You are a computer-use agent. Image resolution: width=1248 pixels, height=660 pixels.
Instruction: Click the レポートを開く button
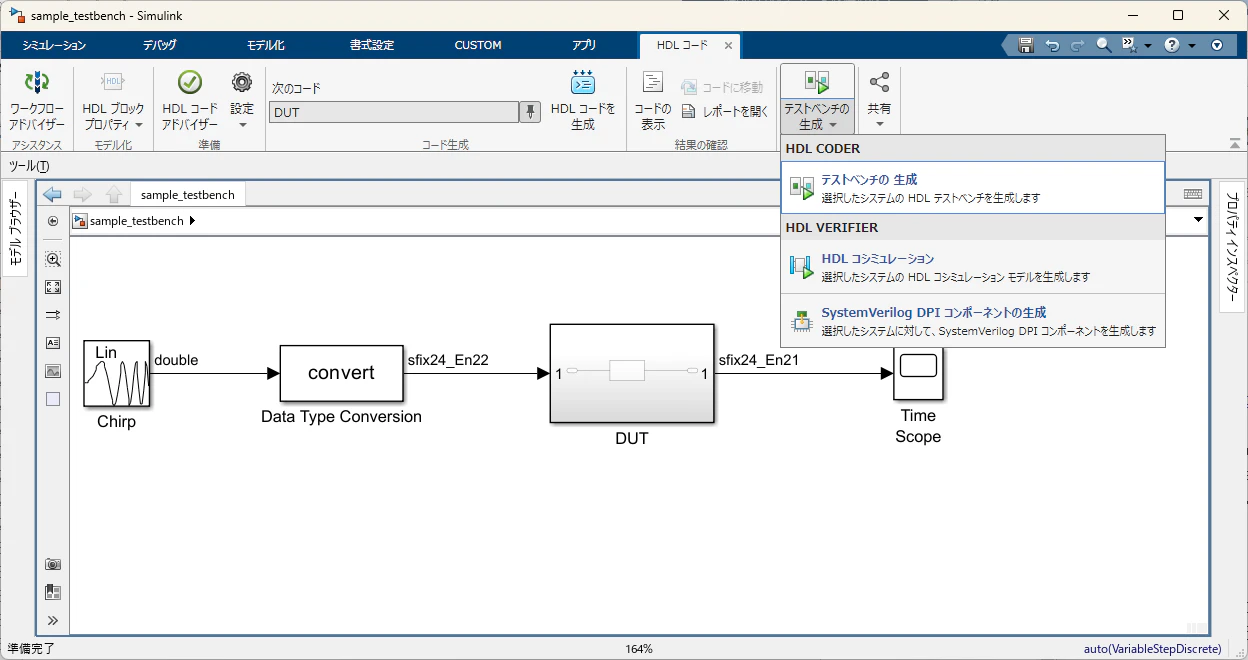(x=724, y=112)
